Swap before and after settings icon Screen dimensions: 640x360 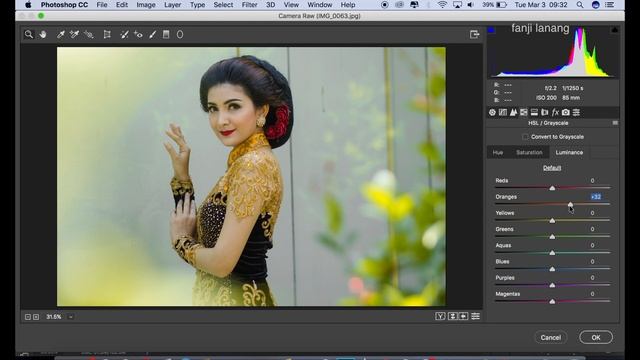[453, 316]
